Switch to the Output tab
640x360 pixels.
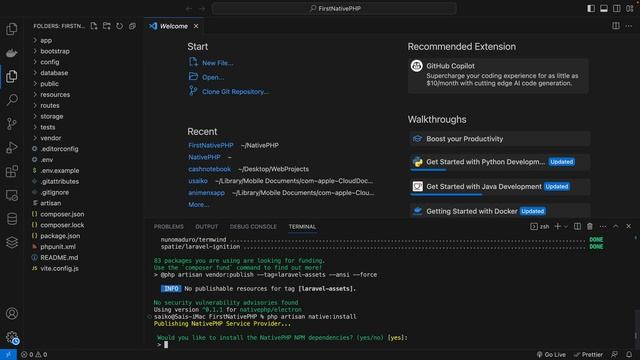[207, 227]
